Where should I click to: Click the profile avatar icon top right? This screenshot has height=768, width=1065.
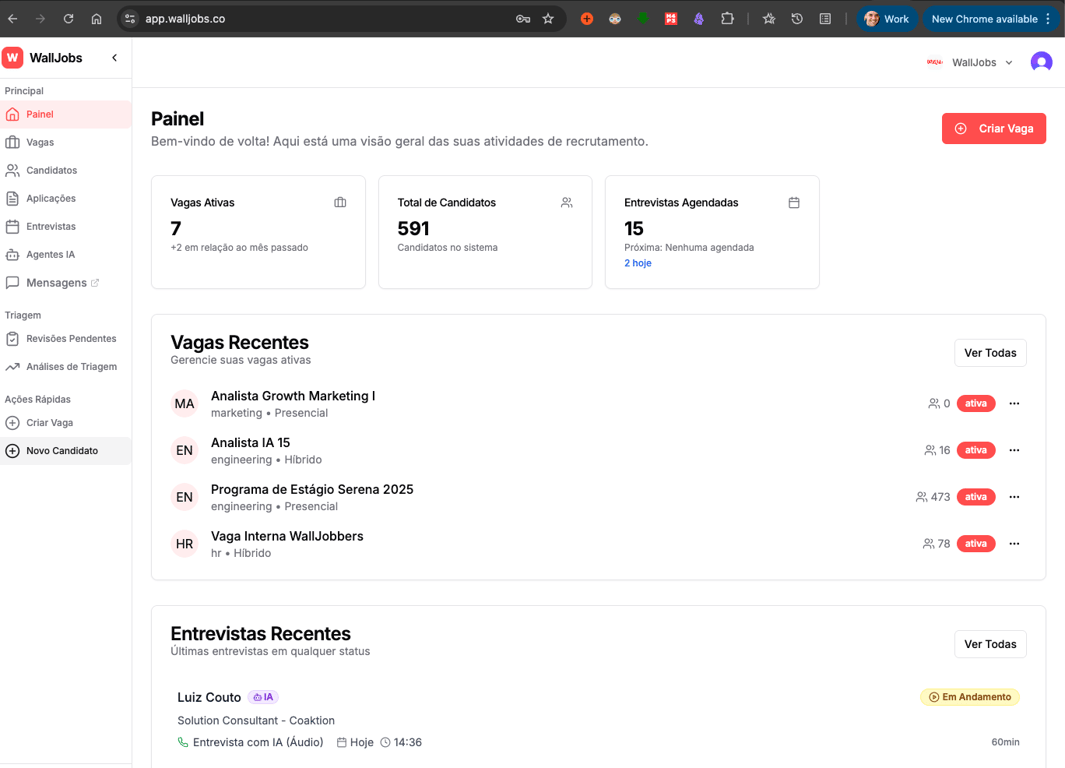click(x=1041, y=62)
